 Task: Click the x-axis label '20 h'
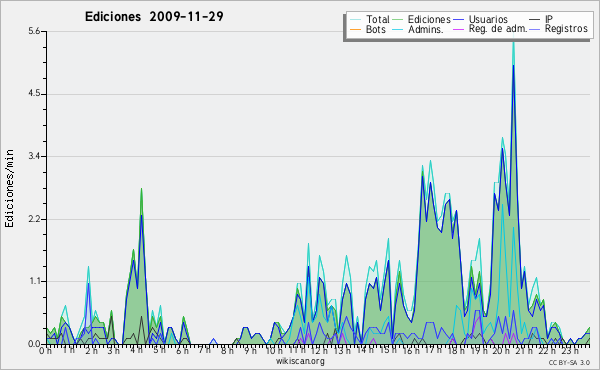[502, 350]
